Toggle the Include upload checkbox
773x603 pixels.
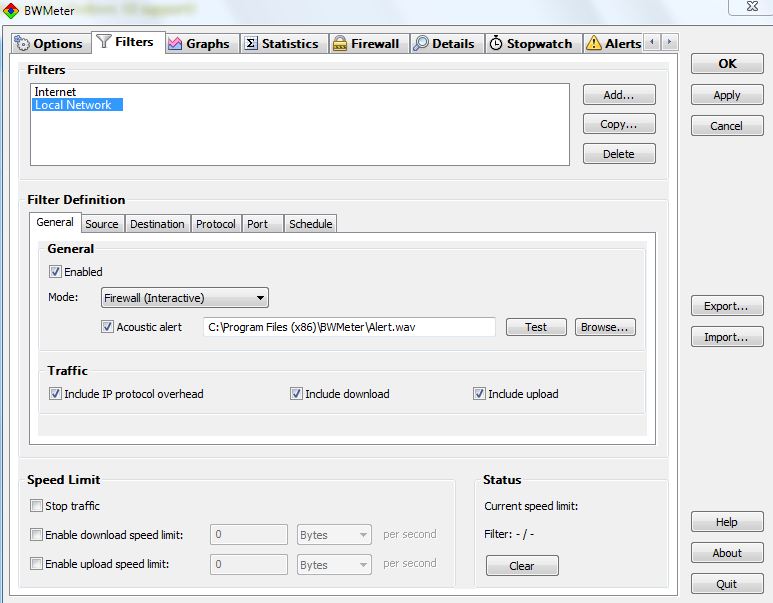tap(479, 393)
